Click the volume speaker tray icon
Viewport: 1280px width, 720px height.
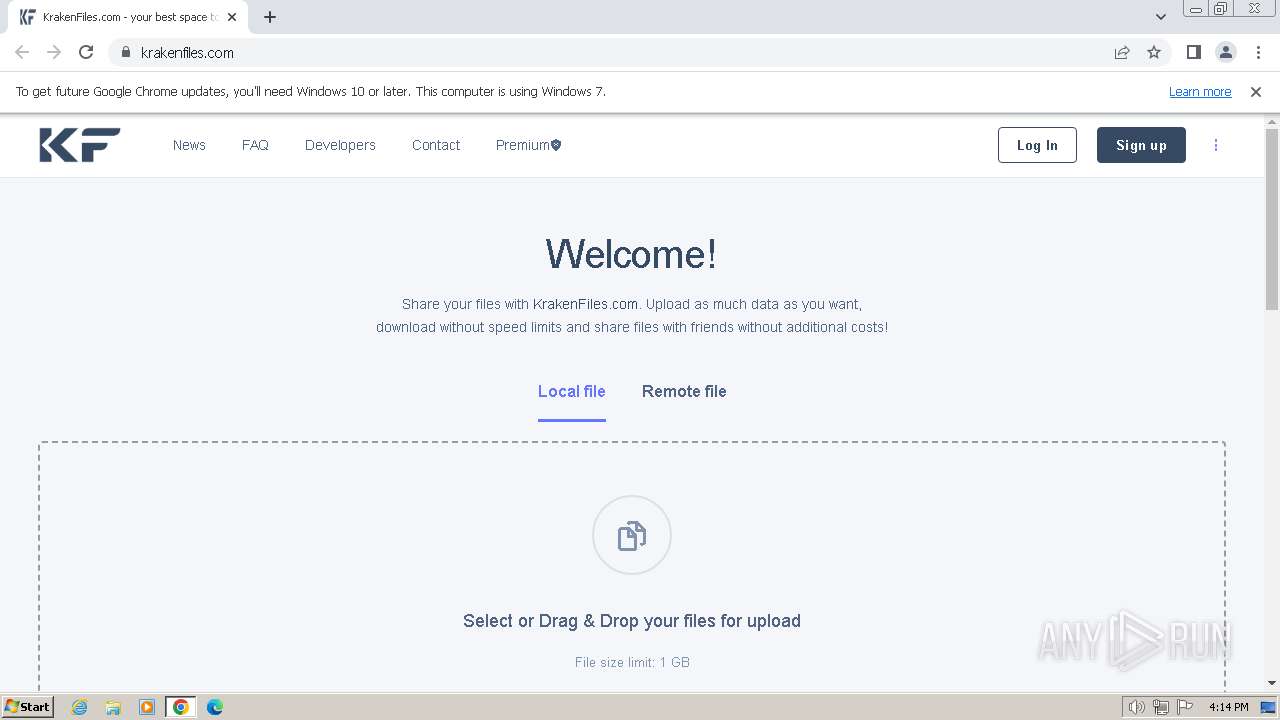click(1136, 707)
